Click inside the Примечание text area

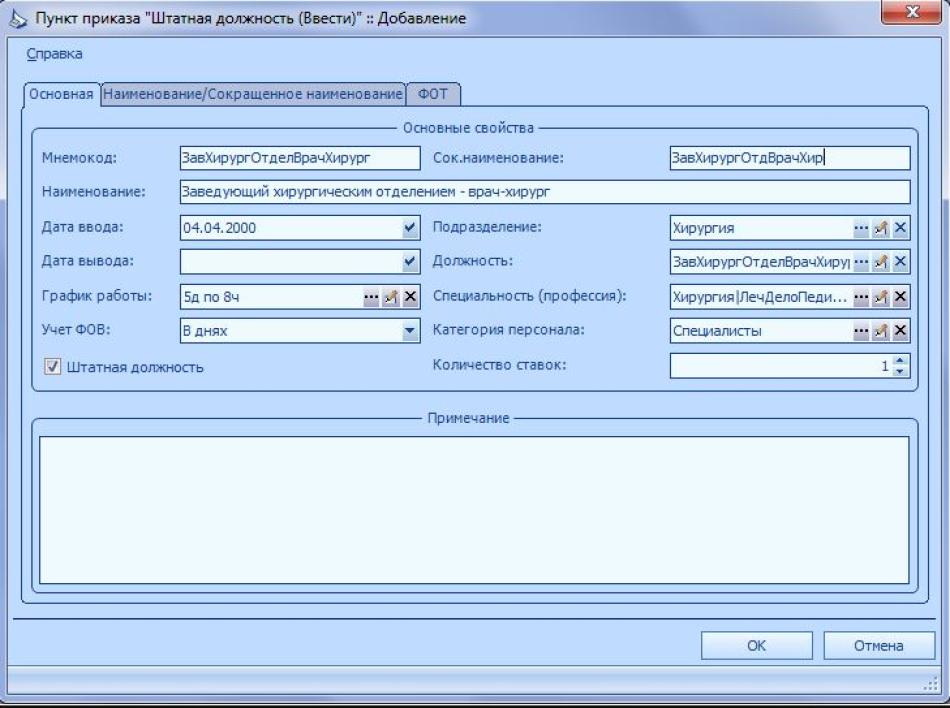pyautogui.click(x=474, y=510)
